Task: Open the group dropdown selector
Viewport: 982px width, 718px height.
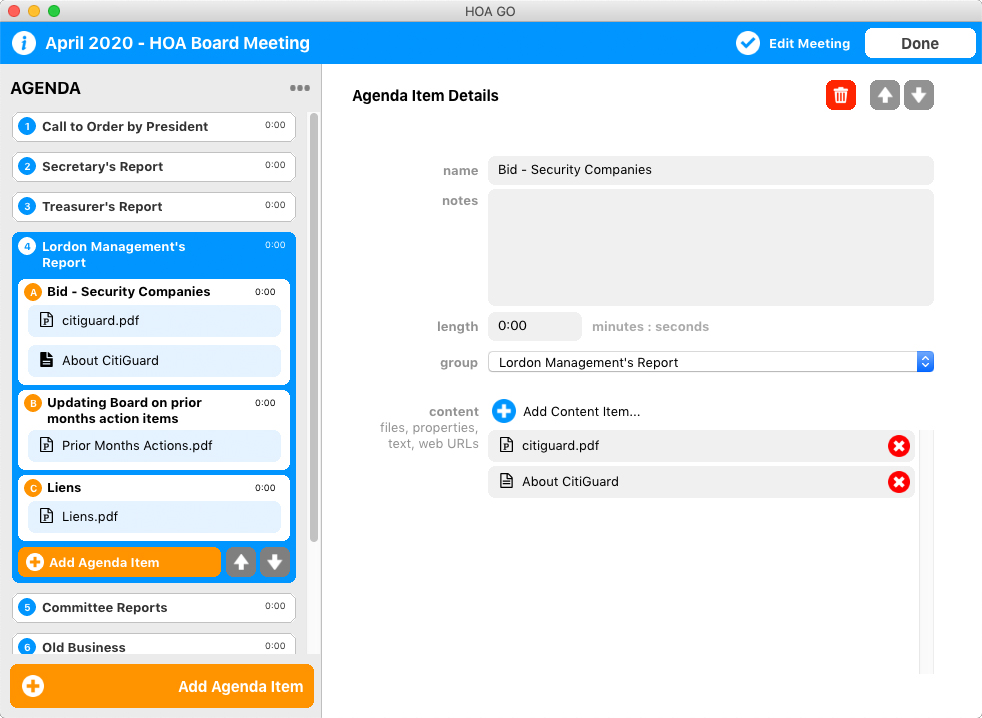Action: [710, 362]
